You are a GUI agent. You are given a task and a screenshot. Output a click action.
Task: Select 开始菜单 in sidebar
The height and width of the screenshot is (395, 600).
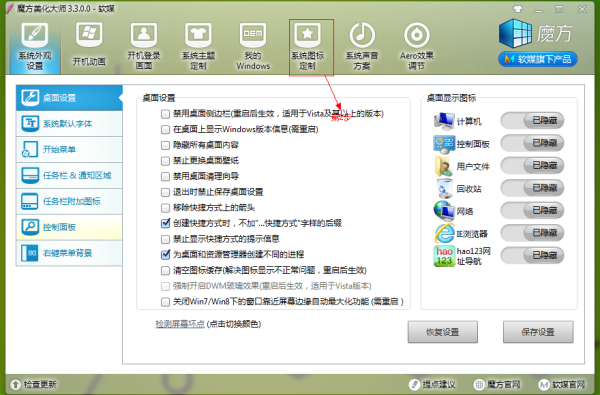coord(69,149)
